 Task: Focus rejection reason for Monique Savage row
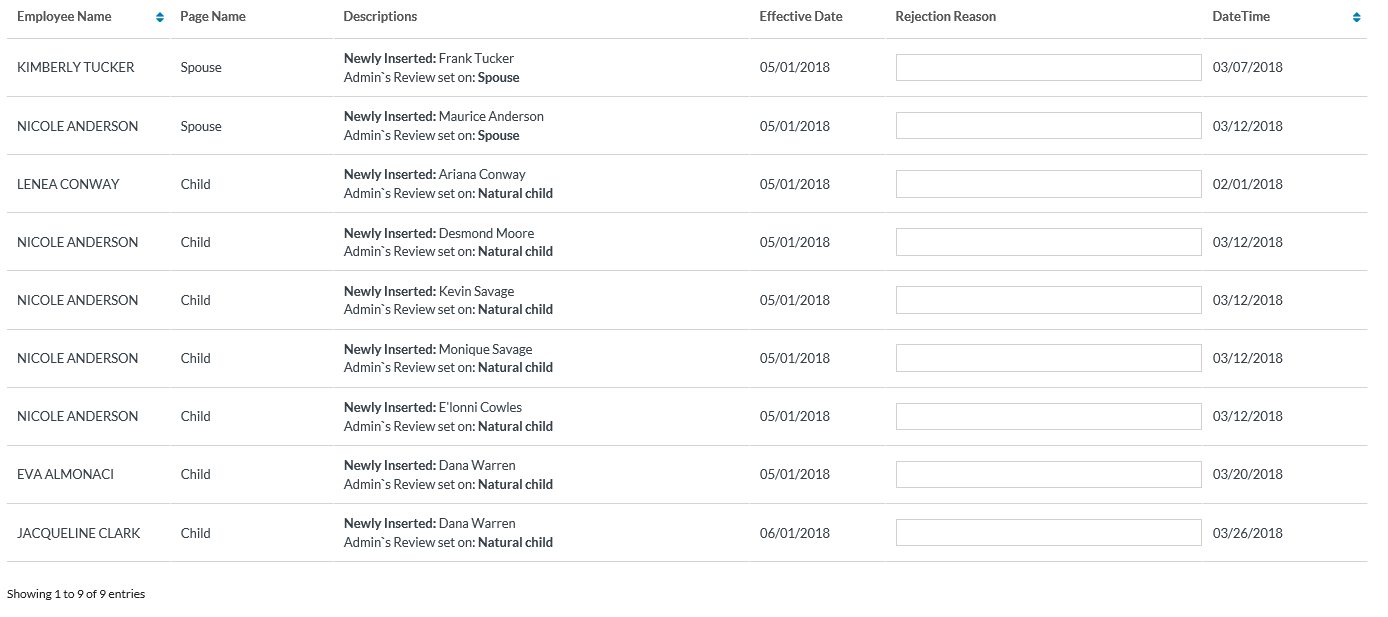point(1048,358)
